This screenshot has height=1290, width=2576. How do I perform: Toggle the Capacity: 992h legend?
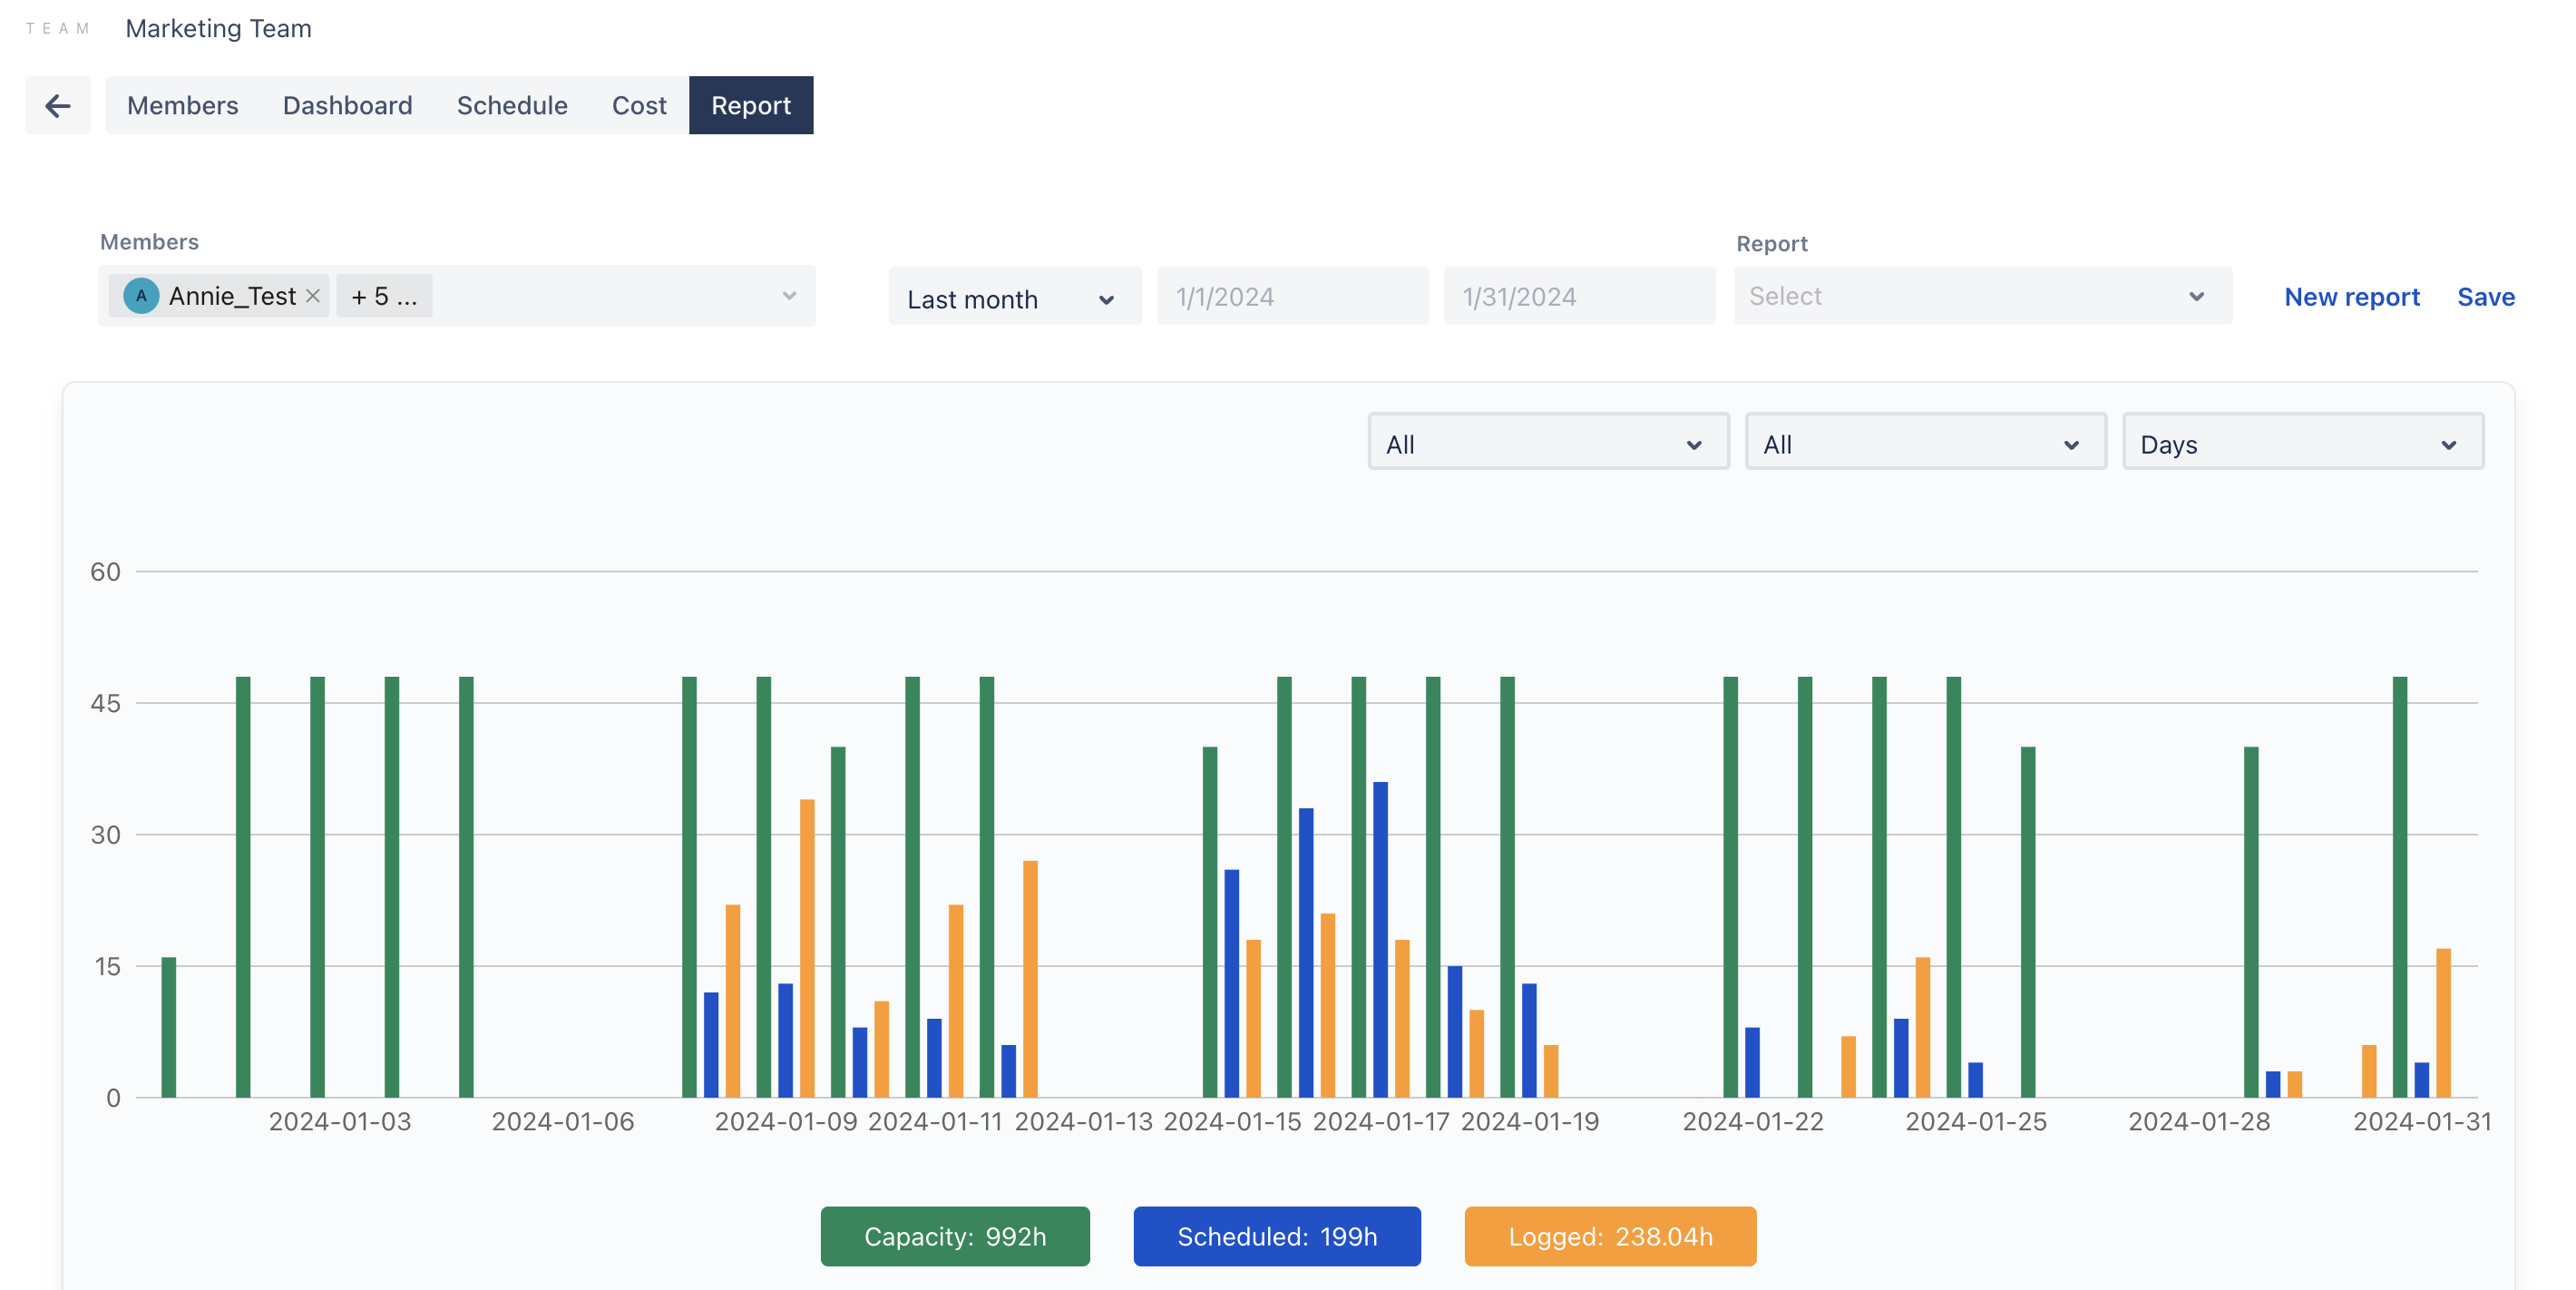coord(955,1236)
